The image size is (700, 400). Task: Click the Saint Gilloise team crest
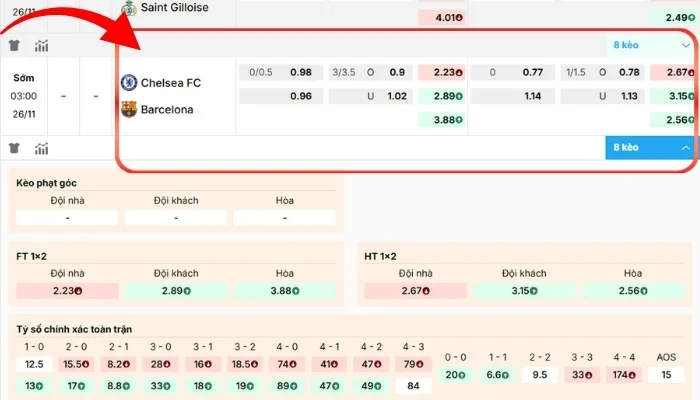pos(128,9)
